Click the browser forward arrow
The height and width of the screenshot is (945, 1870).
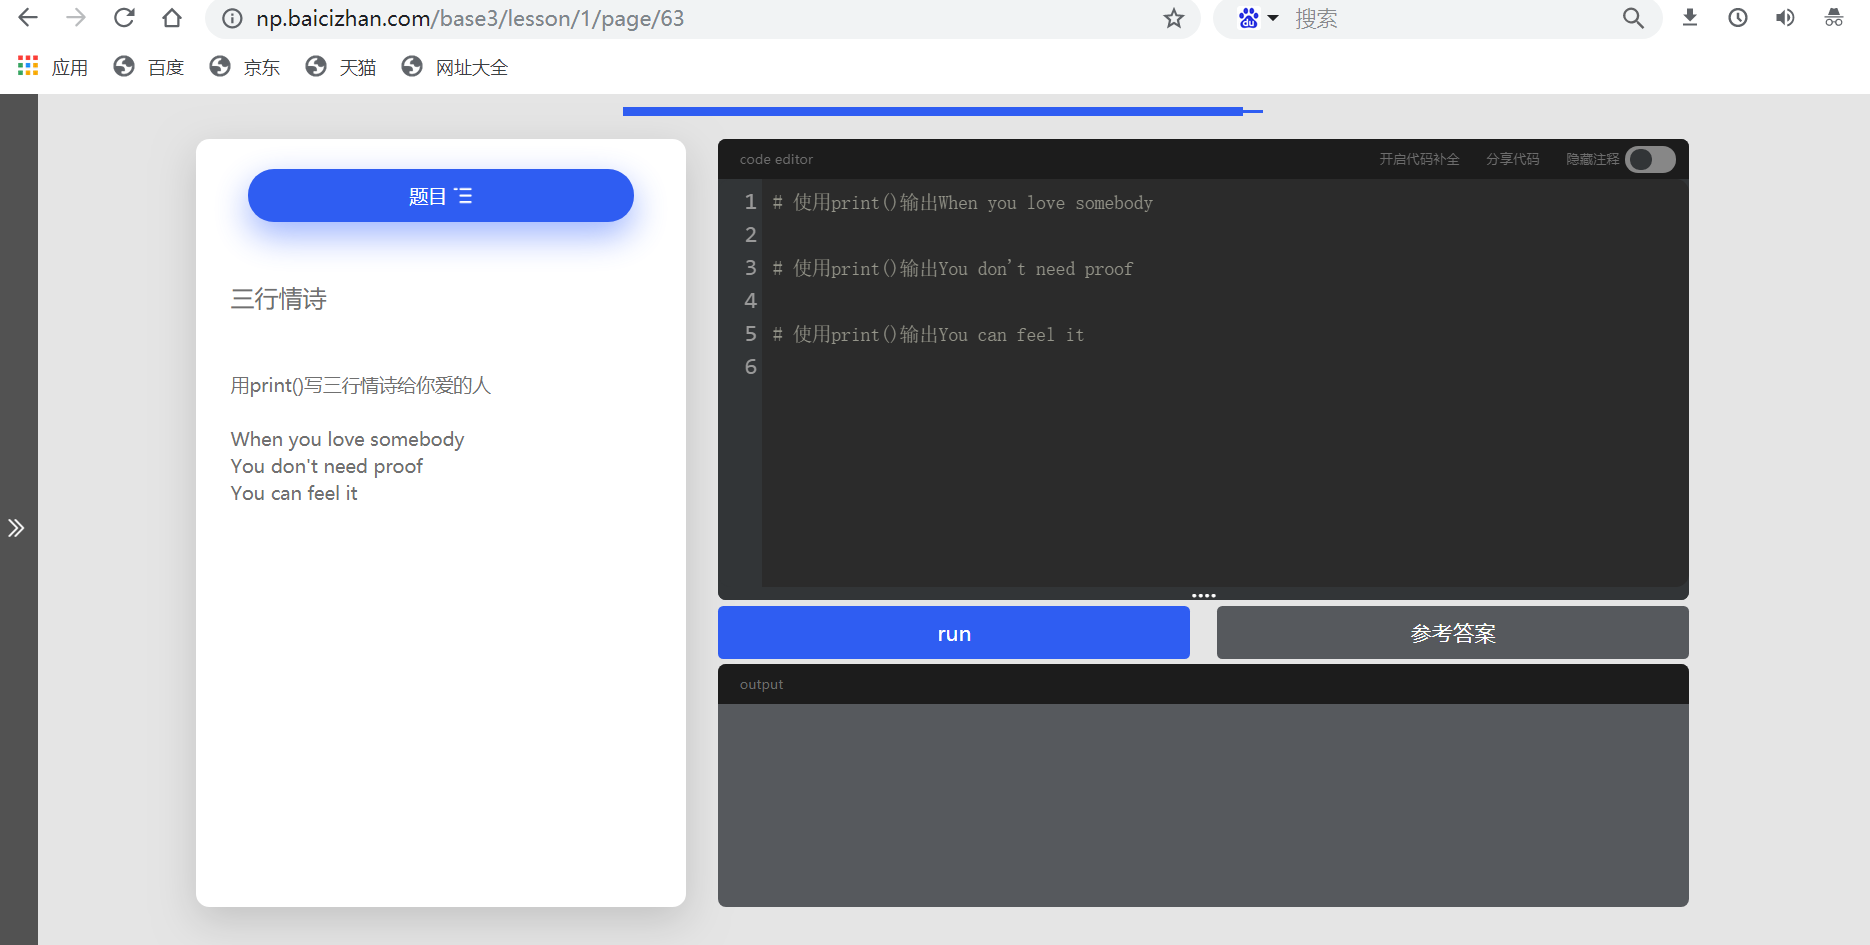click(76, 18)
